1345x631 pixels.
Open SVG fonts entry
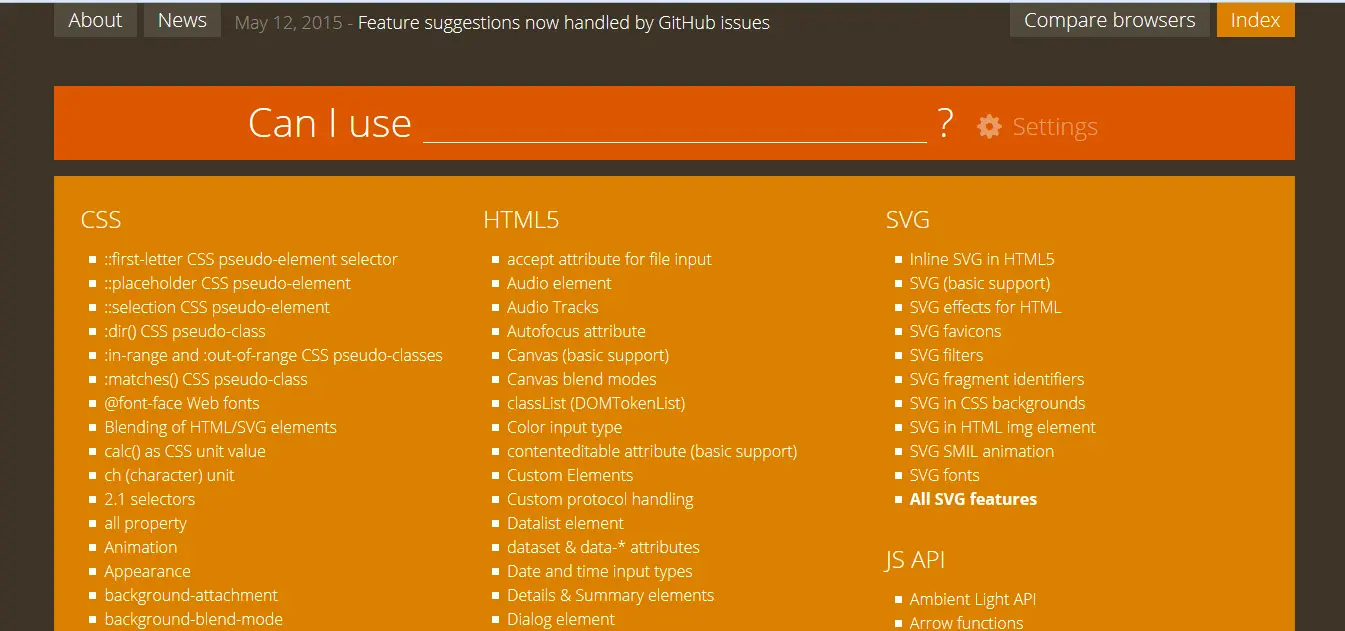click(945, 475)
